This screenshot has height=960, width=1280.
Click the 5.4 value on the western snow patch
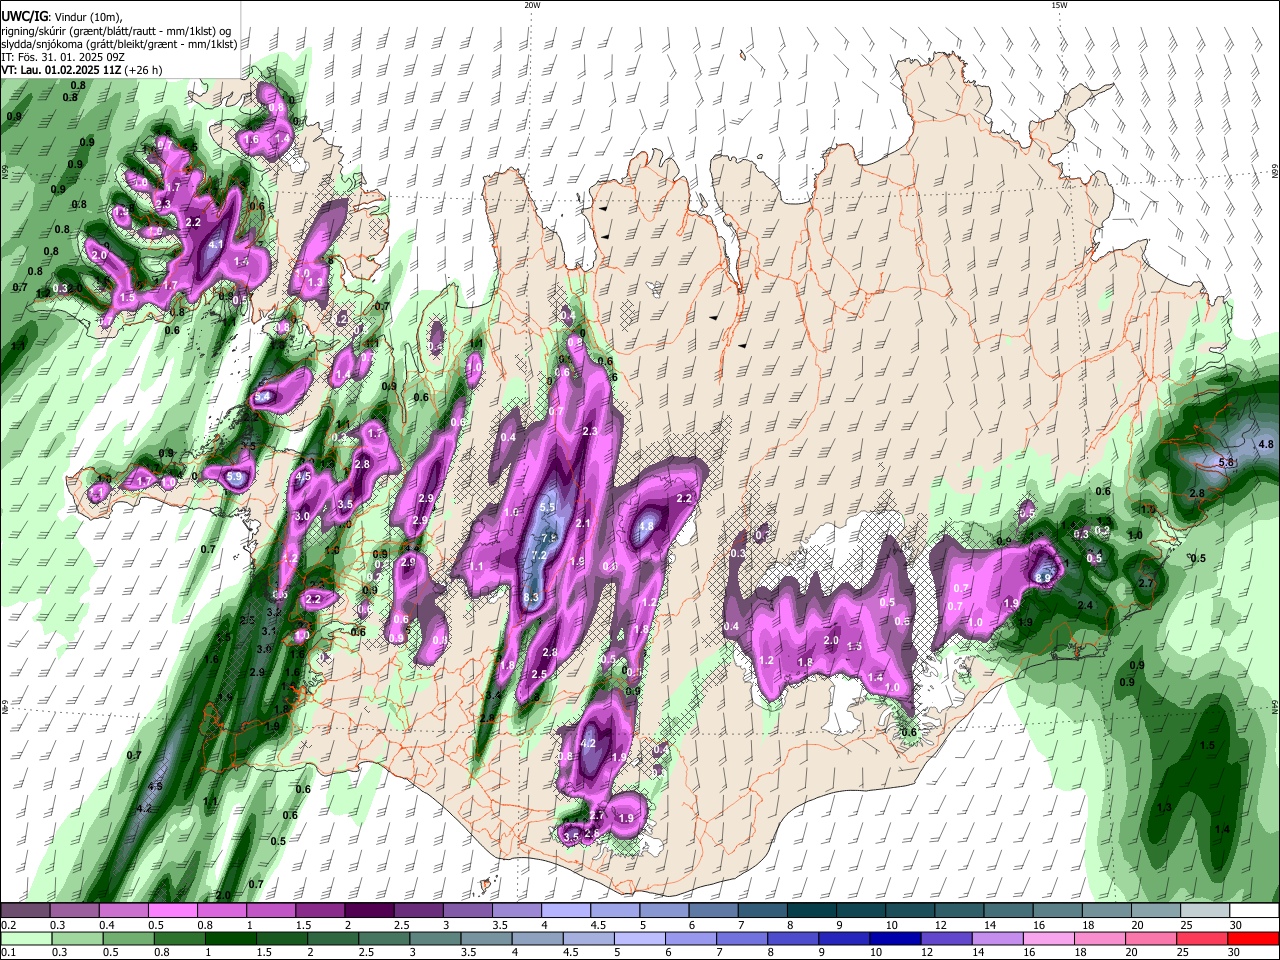[263, 398]
